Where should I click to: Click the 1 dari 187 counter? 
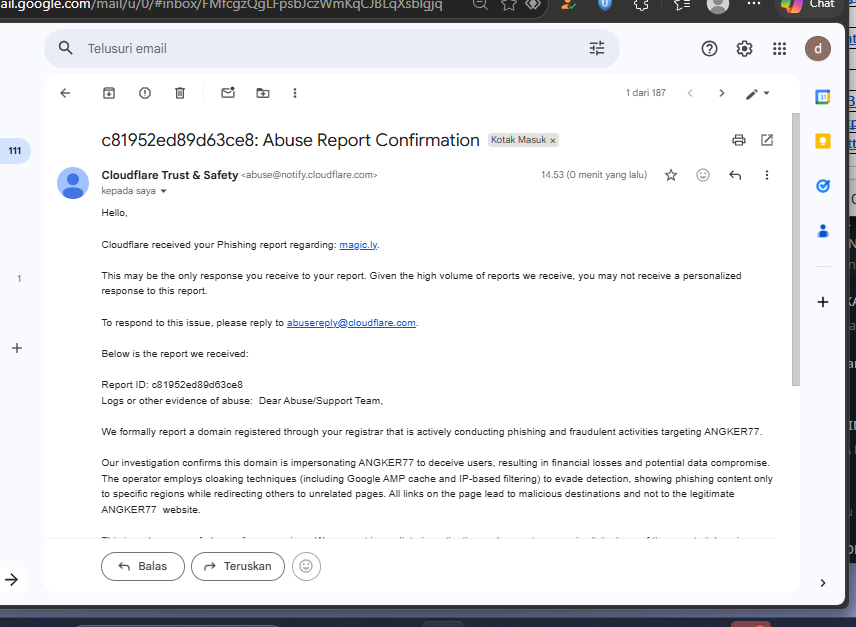(646, 93)
